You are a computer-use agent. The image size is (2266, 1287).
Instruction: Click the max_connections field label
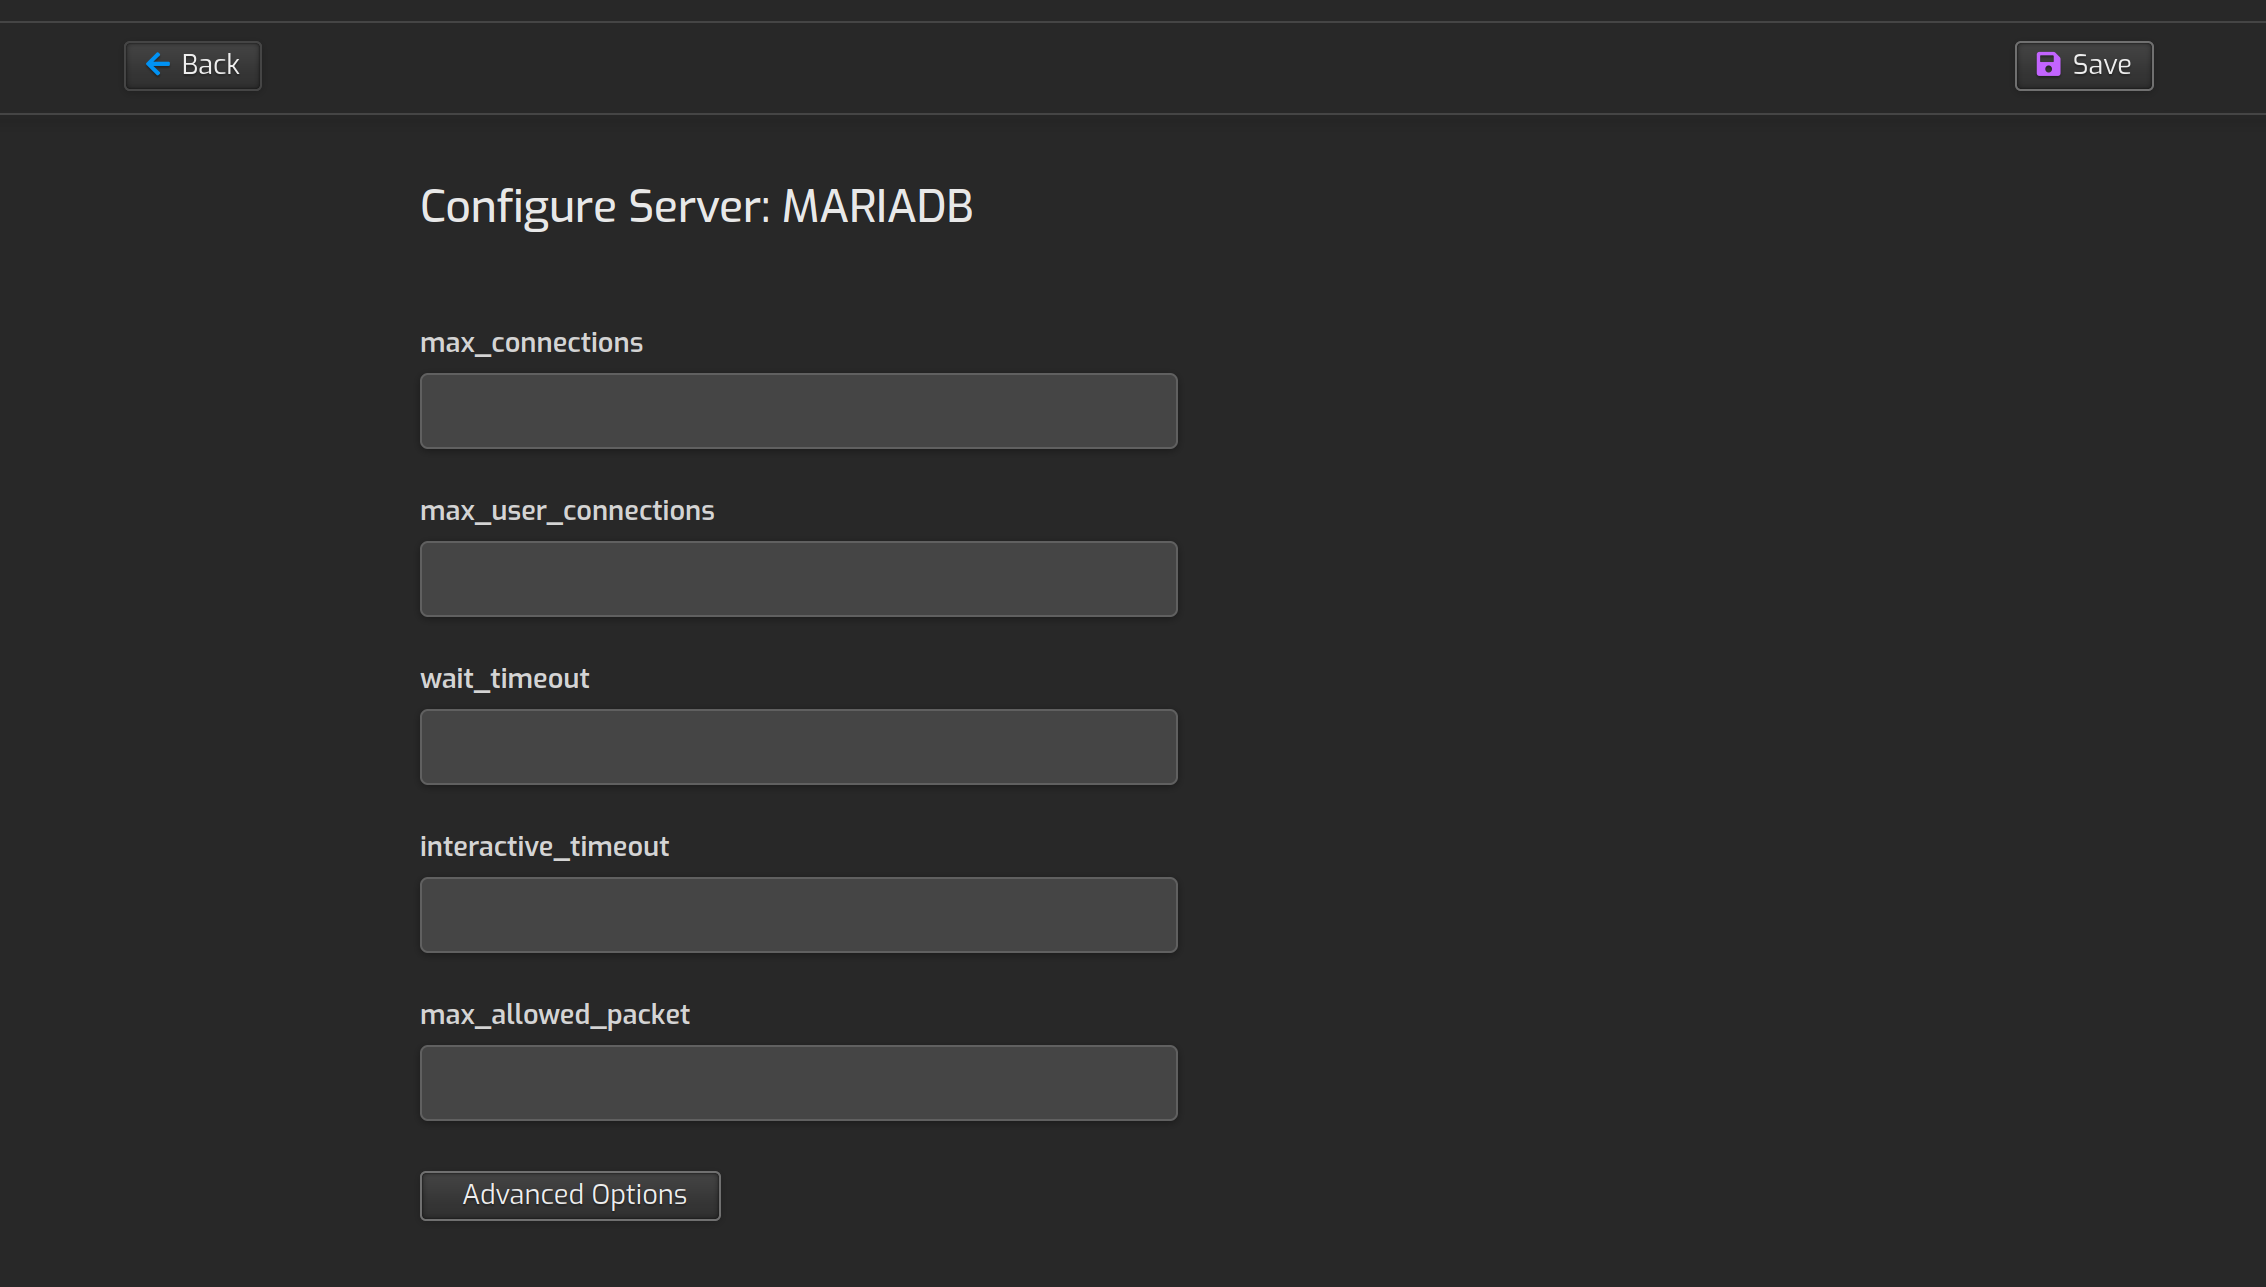pyautogui.click(x=532, y=342)
